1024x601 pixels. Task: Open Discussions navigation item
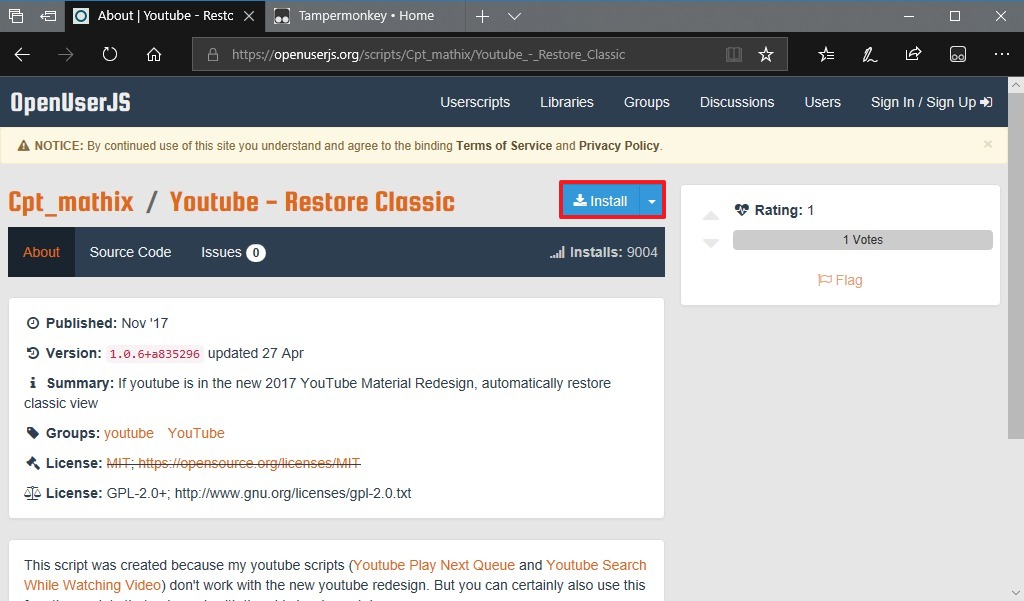737,103
